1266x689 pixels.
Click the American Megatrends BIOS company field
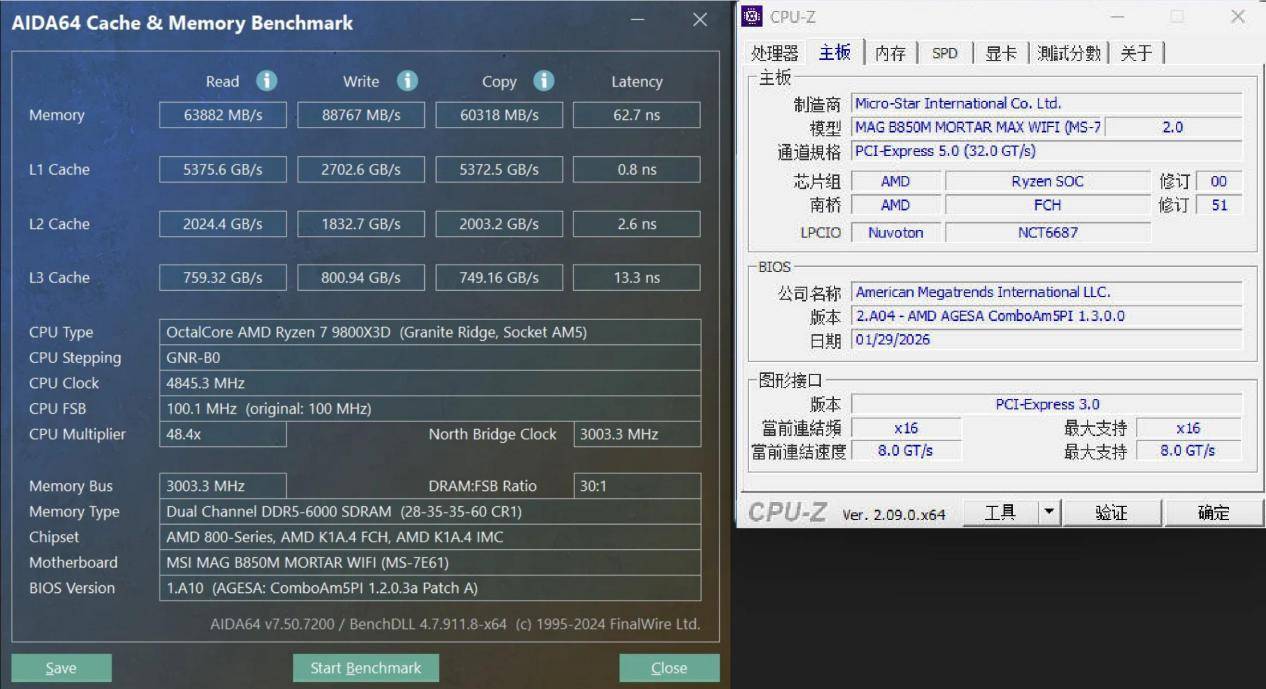pos(1046,292)
